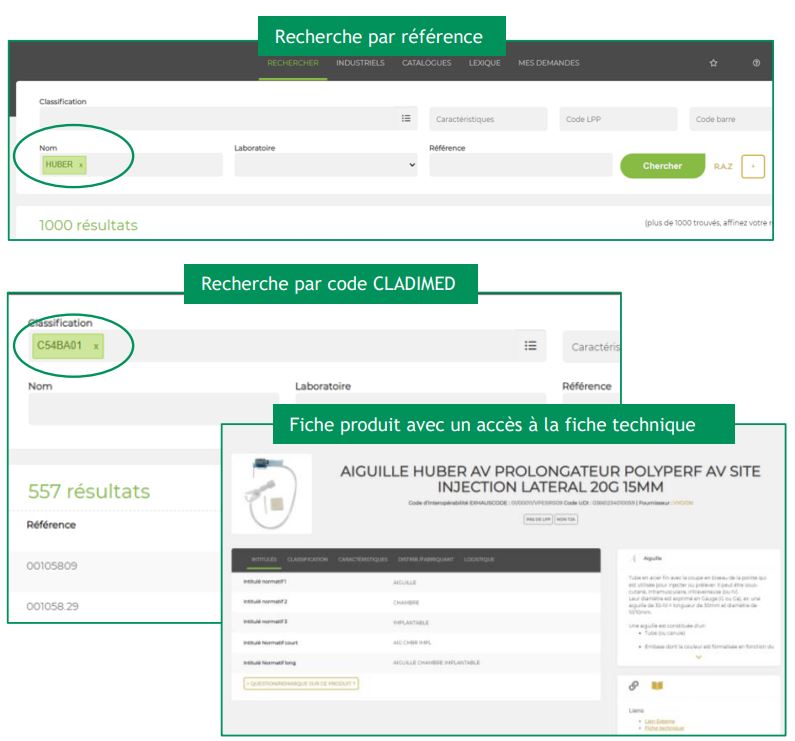This screenshot has width=795, height=741.
Task: Open the INTITULÉS tab in product sheet
Action: pyautogui.click(x=264, y=559)
